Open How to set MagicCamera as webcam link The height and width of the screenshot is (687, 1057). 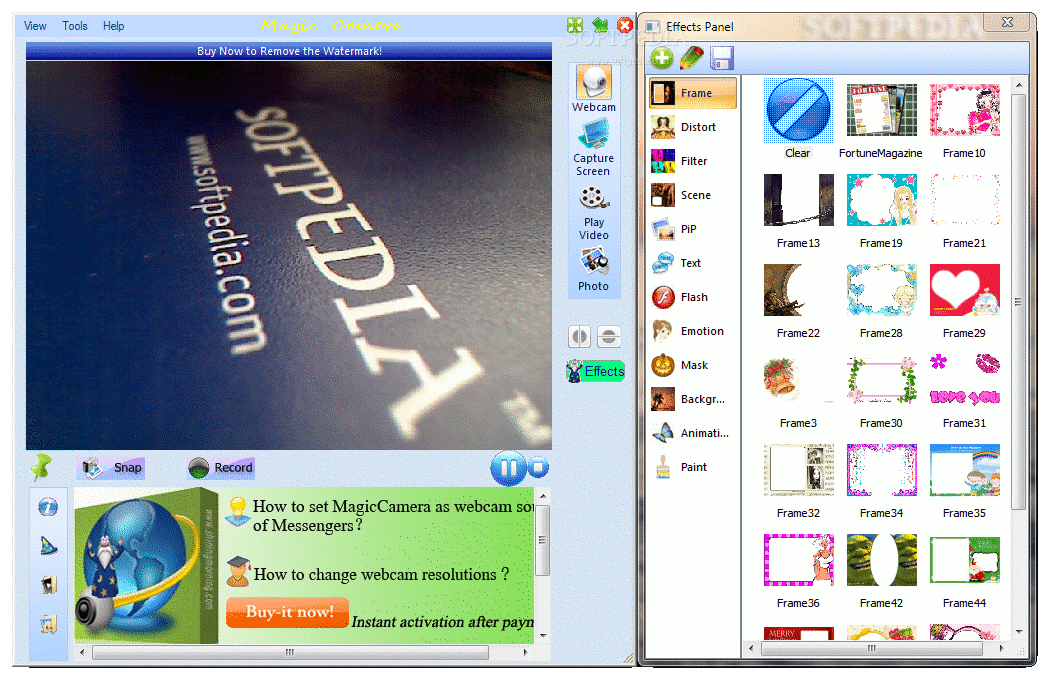pyautogui.click(x=394, y=516)
